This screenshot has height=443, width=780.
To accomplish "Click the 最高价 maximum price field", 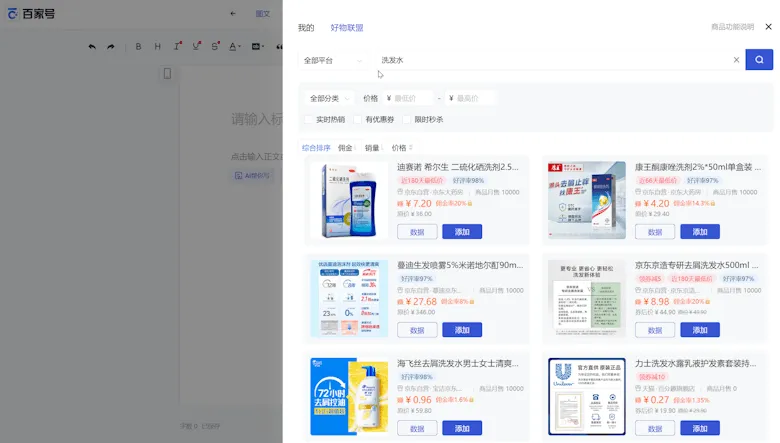I will pyautogui.click(x=470, y=98).
